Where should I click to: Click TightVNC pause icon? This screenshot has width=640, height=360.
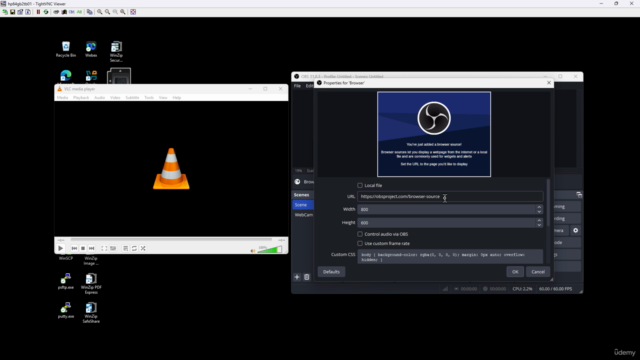(38, 12)
